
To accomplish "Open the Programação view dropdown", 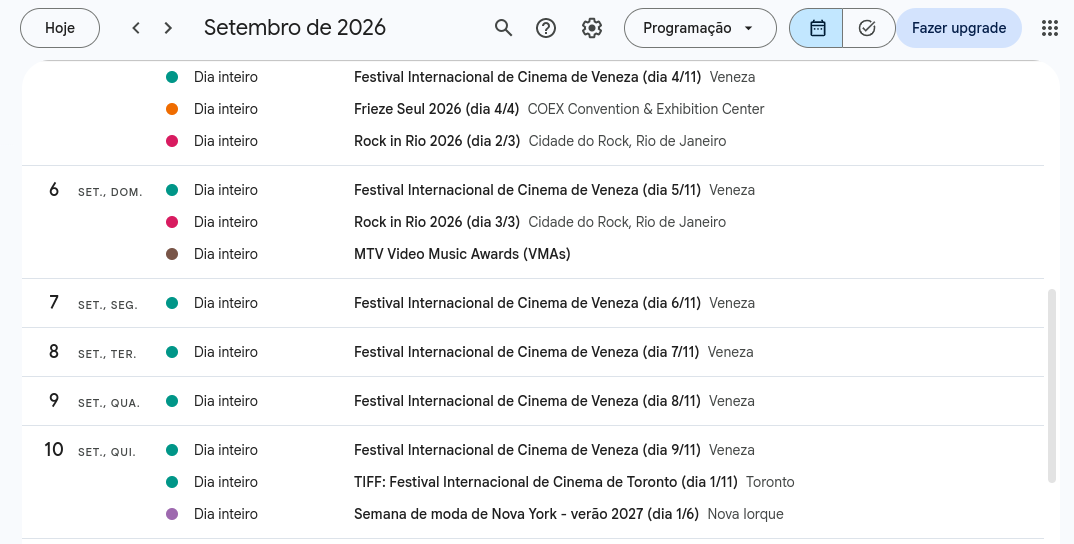I will pos(700,28).
